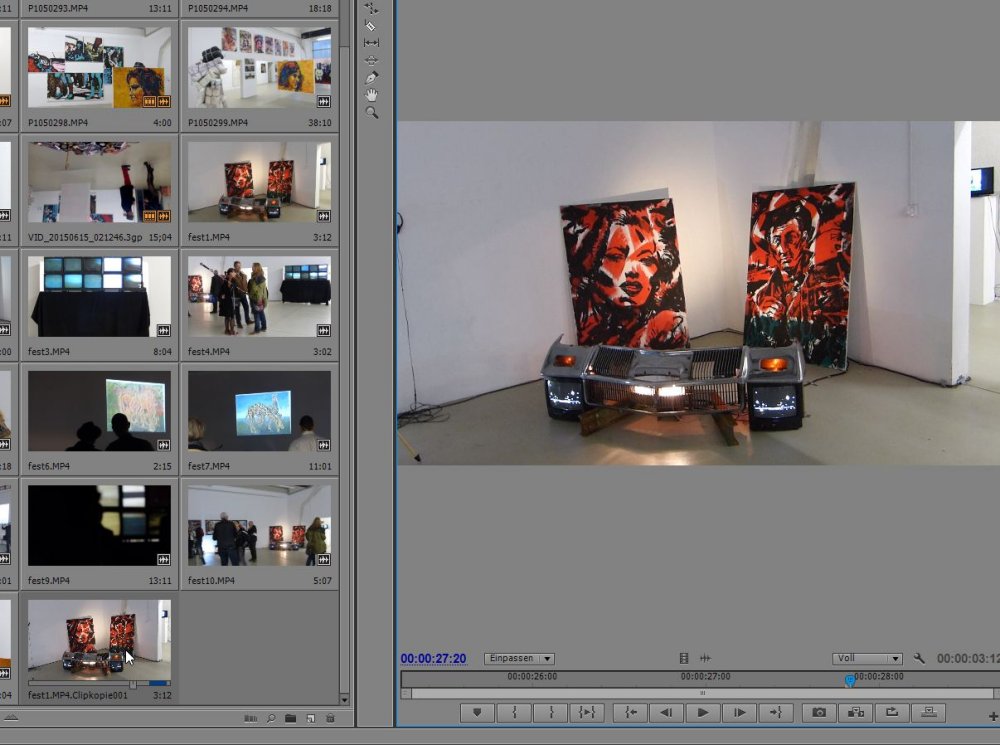Image resolution: width=1000 pixels, height=745 pixels.
Task: Click the Go to In point button
Action: [x=630, y=712]
